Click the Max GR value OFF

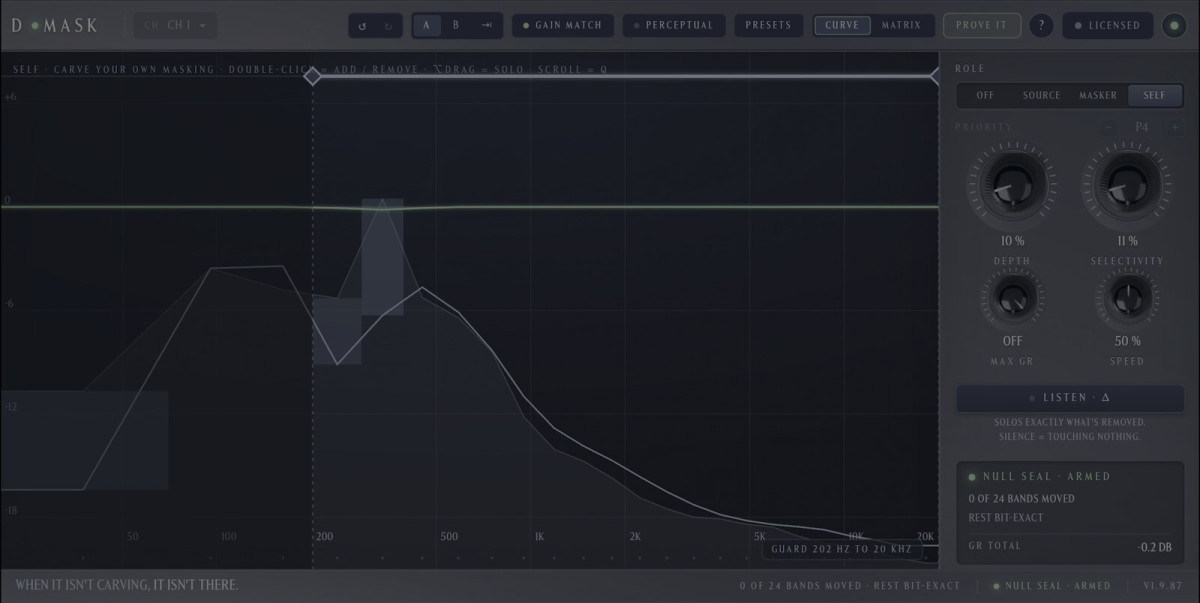click(1012, 341)
